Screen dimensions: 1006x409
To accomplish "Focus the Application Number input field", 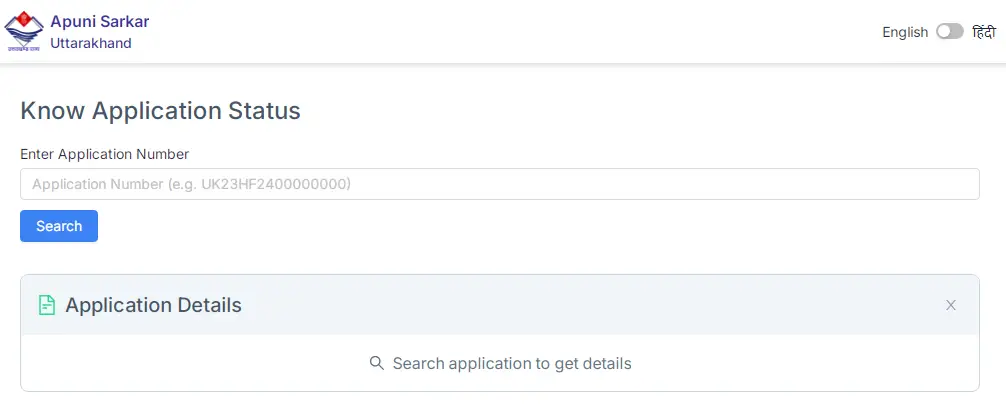I will (500, 184).
